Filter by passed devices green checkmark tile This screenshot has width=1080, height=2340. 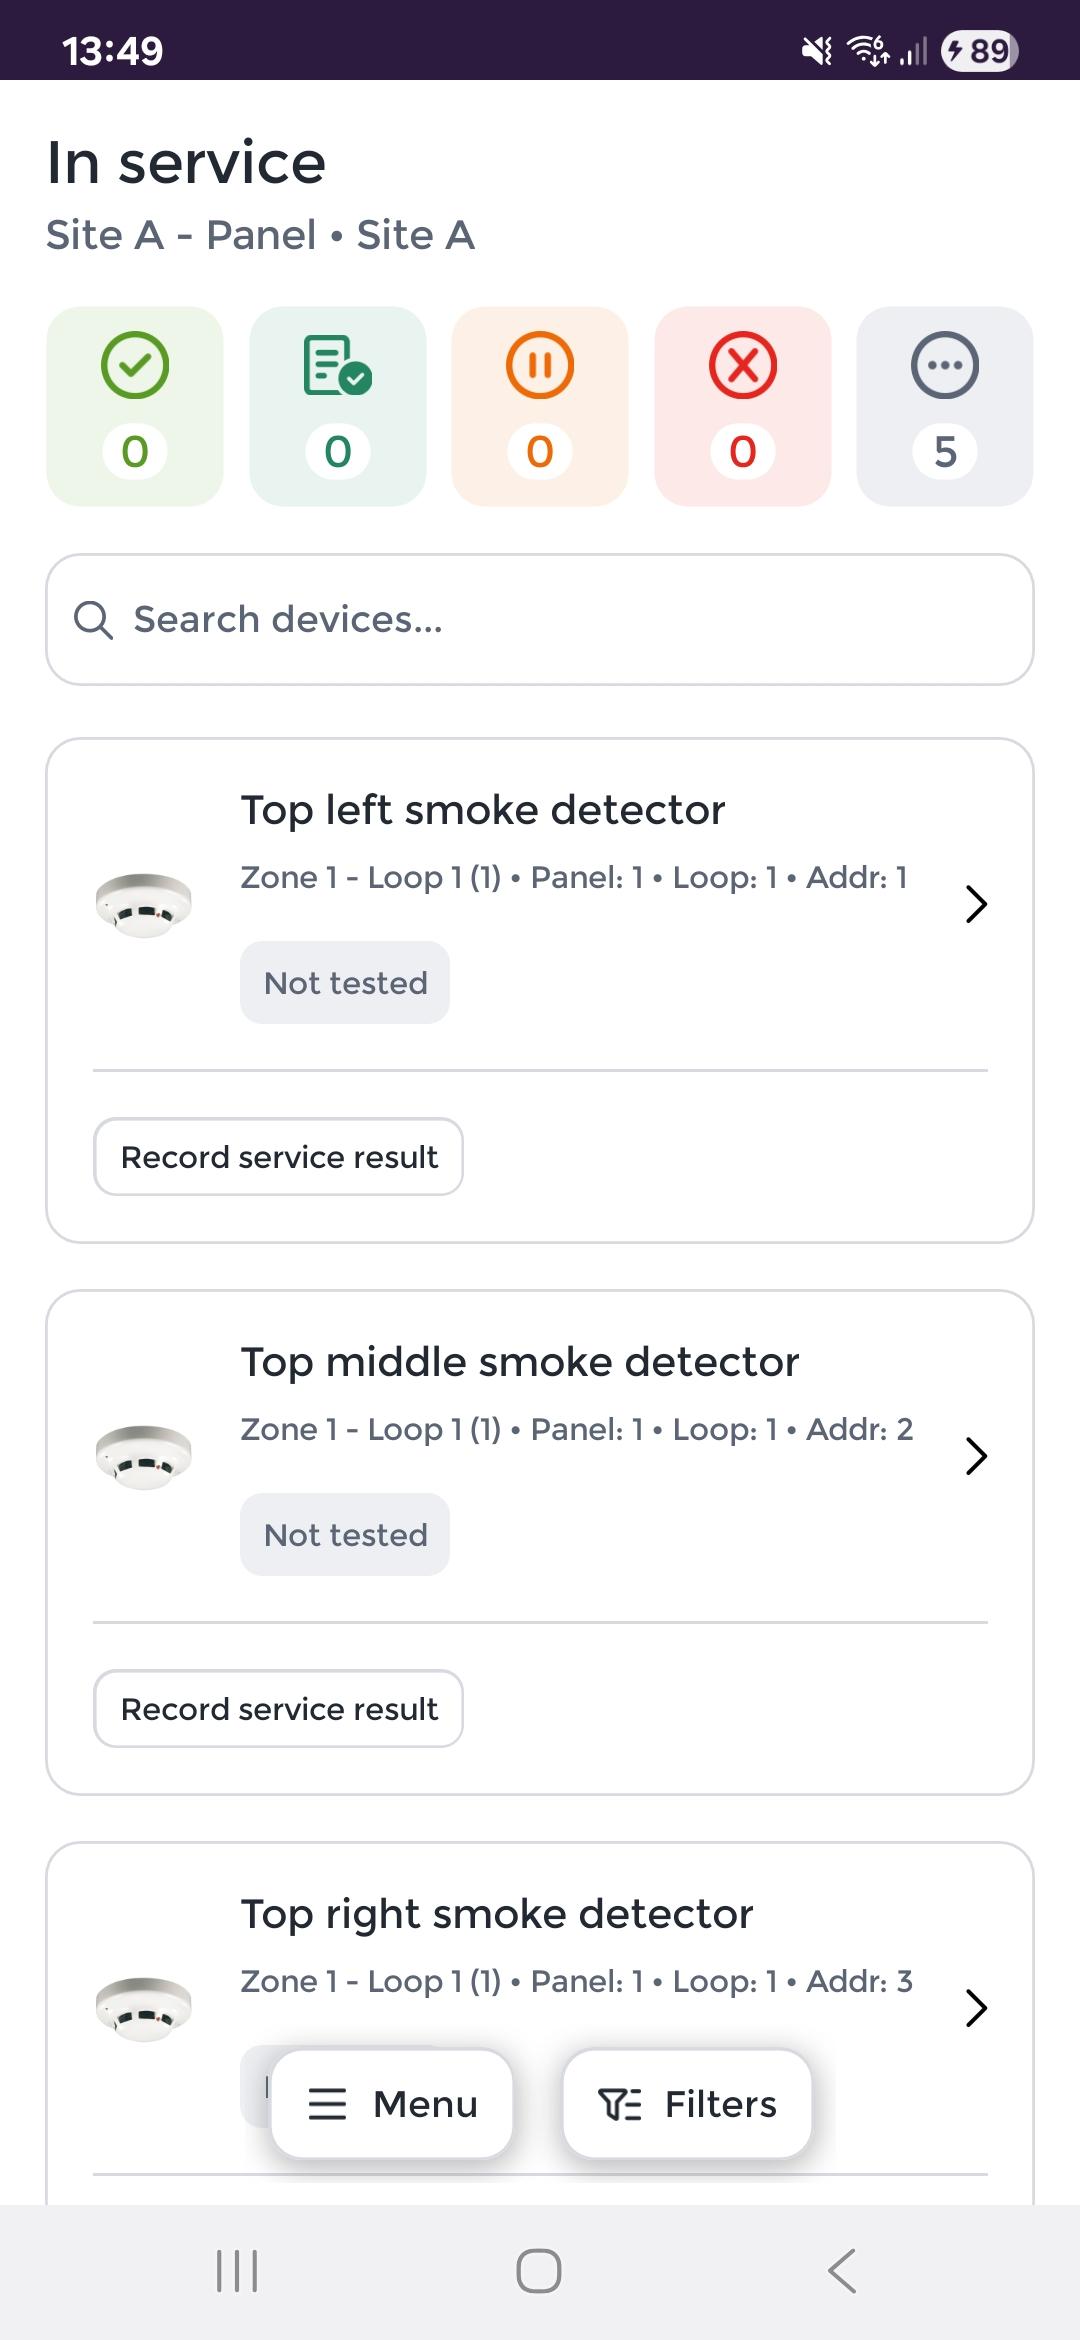[x=135, y=406]
